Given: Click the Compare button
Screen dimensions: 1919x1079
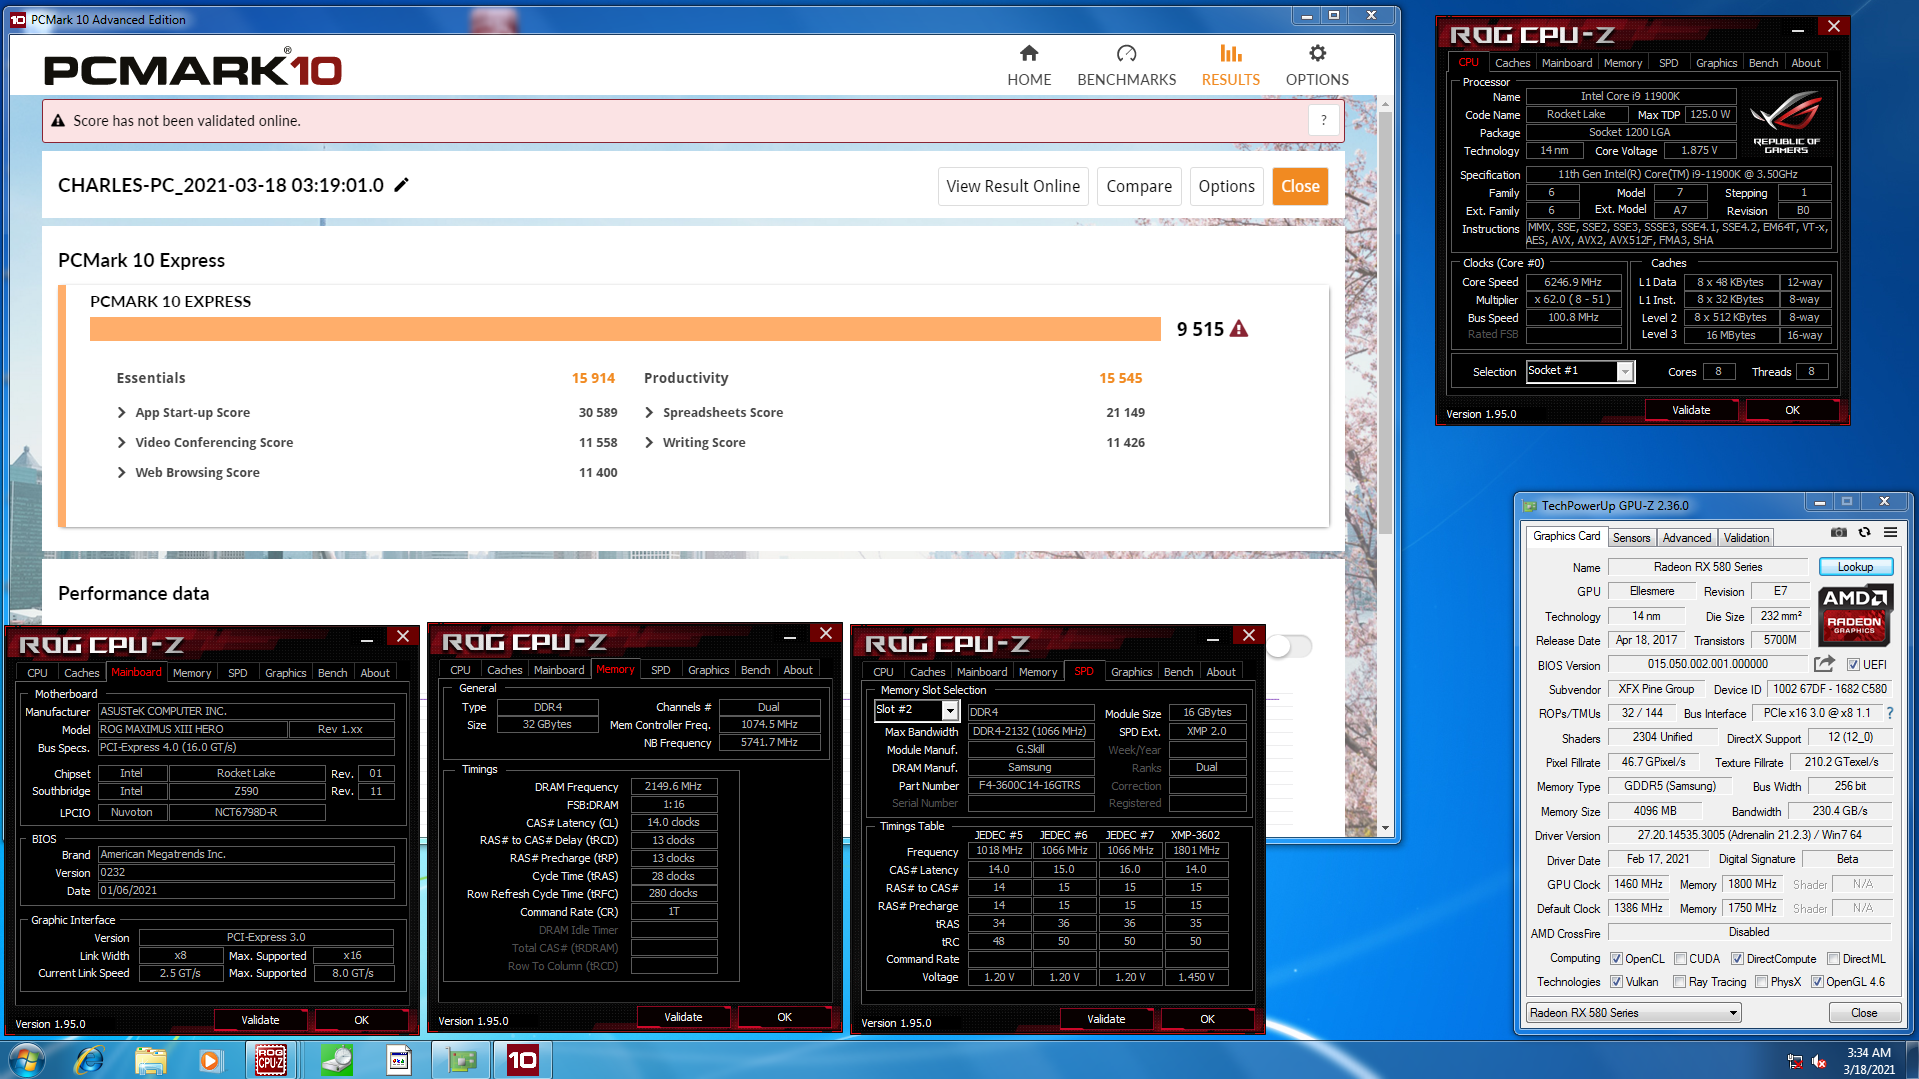Looking at the screenshot, I should (x=1139, y=186).
